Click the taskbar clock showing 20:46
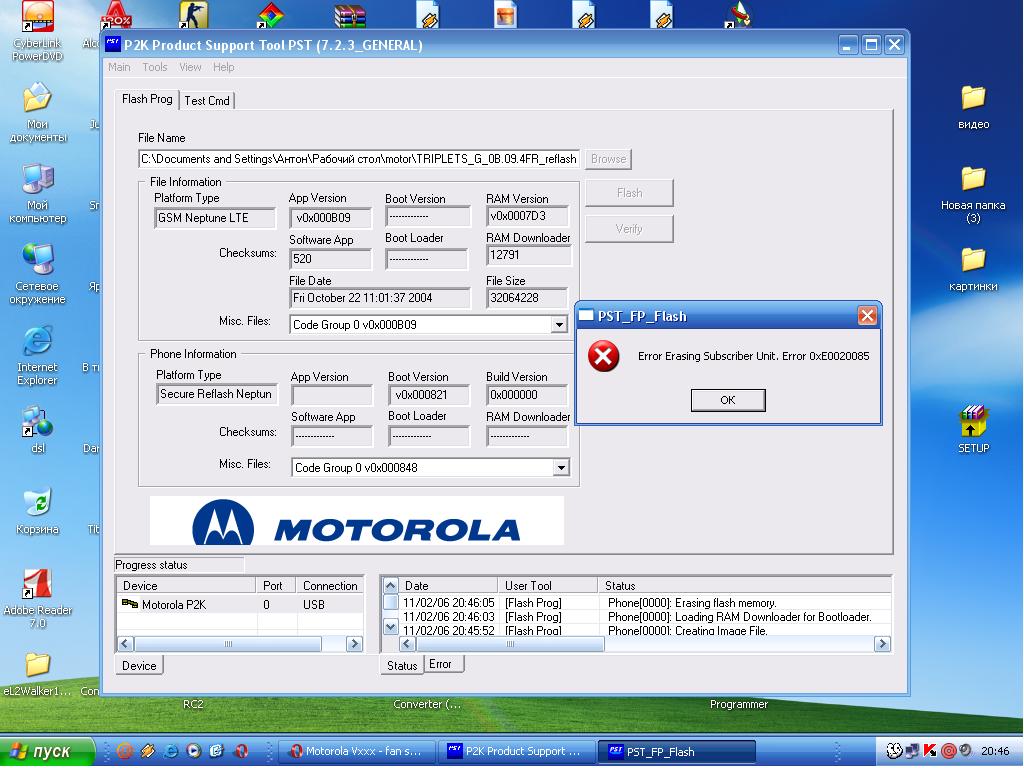The image size is (1024, 768). 995,751
